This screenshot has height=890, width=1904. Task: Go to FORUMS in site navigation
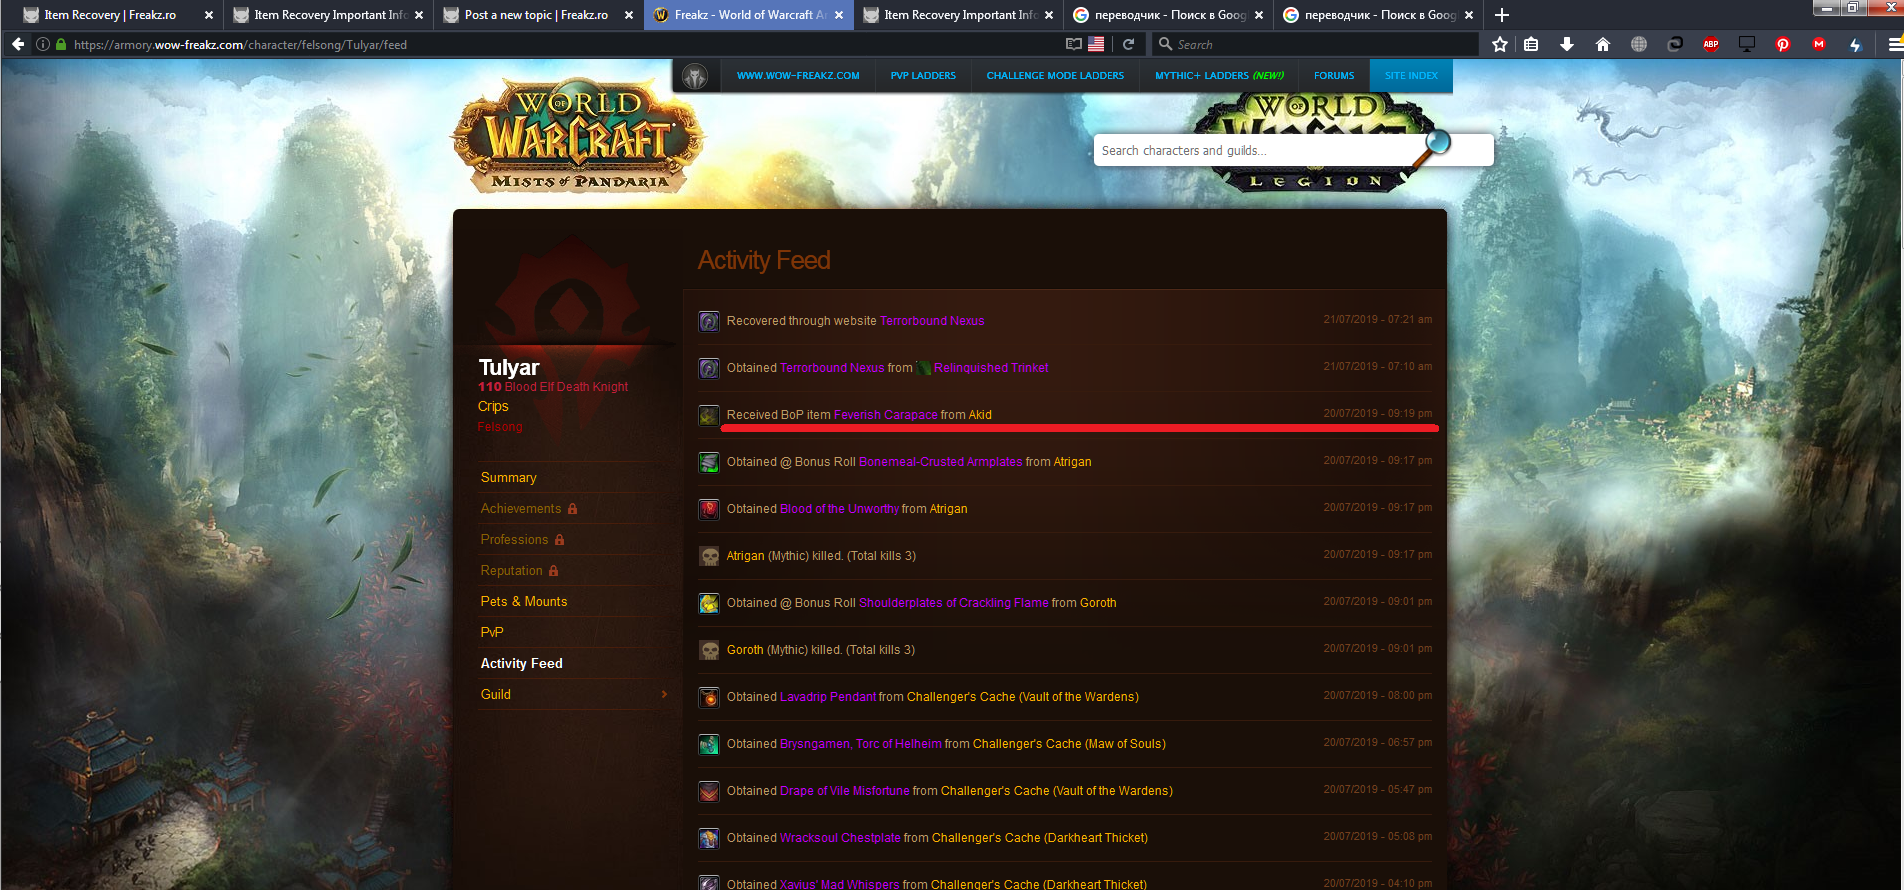1334,76
